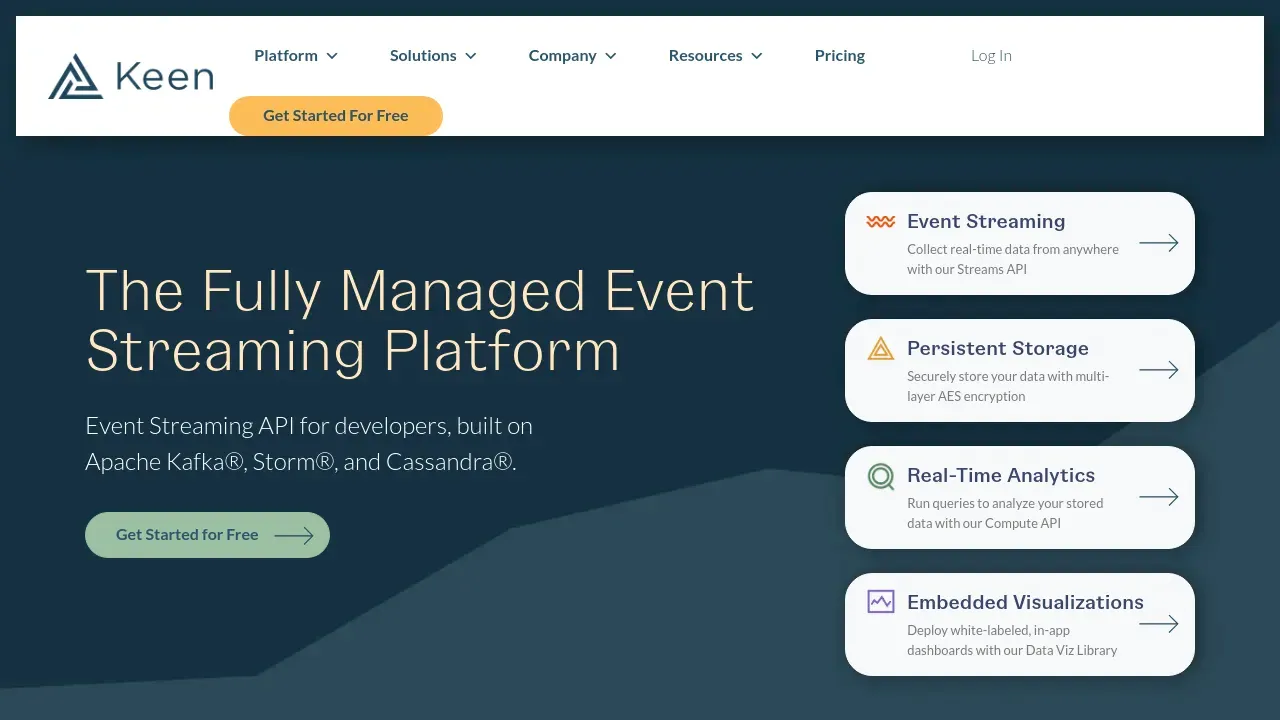The image size is (1280, 720).
Task: Click the Embedded Visualizations chart icon
Action: 881,602
